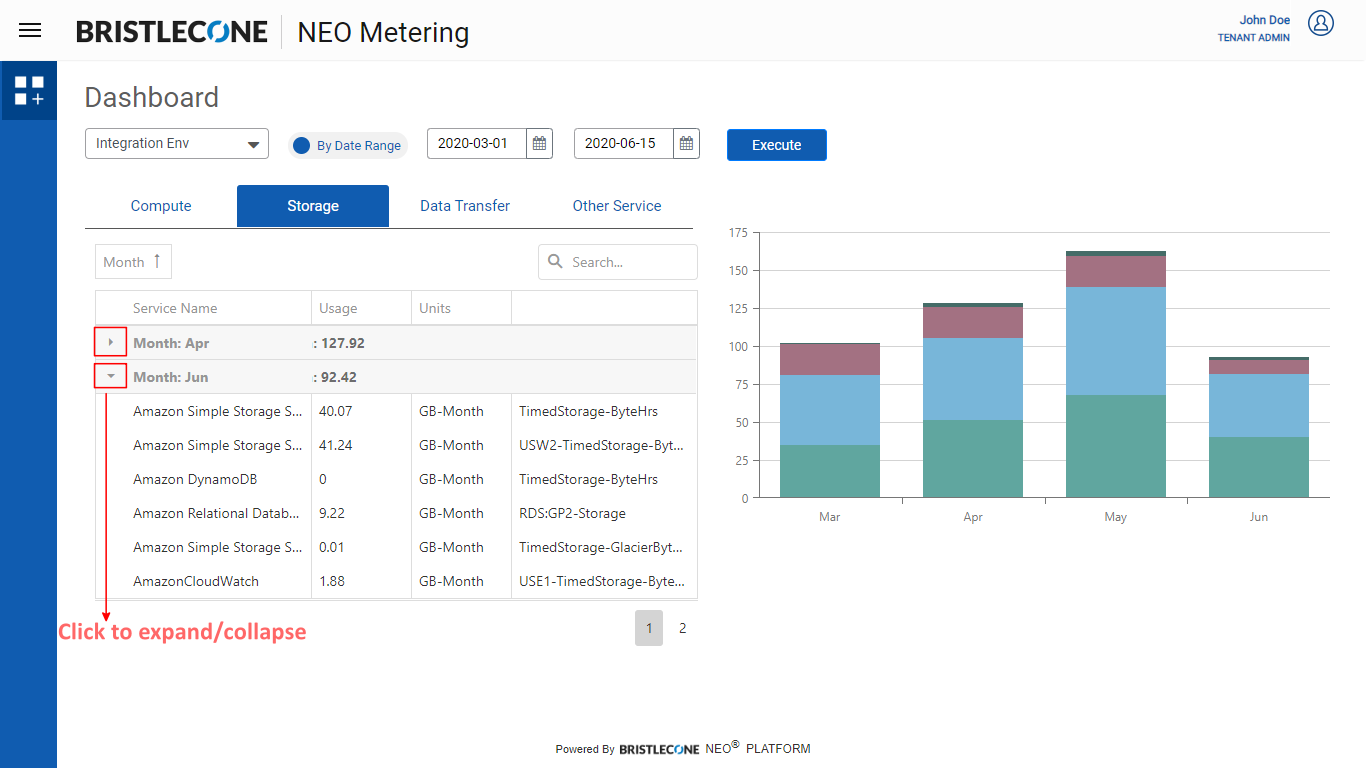
Task: Go to page 2 of the table
Action: click(x=683, y=628)
